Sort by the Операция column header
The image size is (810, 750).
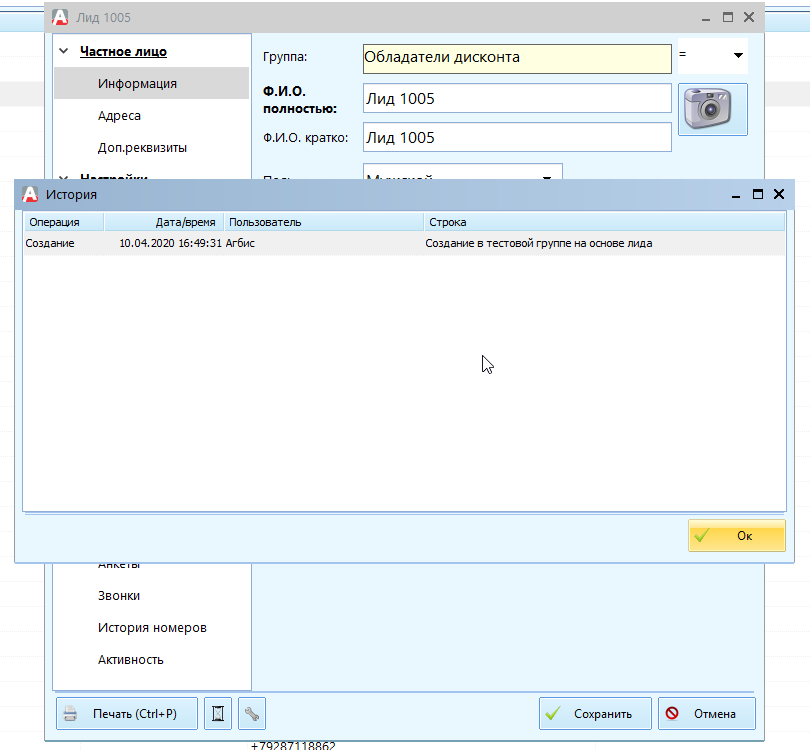64,222
